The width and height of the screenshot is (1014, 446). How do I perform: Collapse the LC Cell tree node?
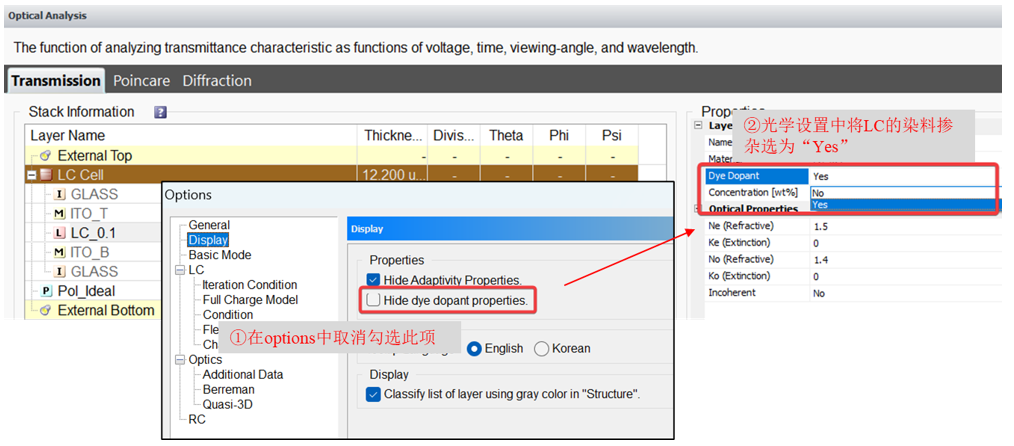click(31, 175)
